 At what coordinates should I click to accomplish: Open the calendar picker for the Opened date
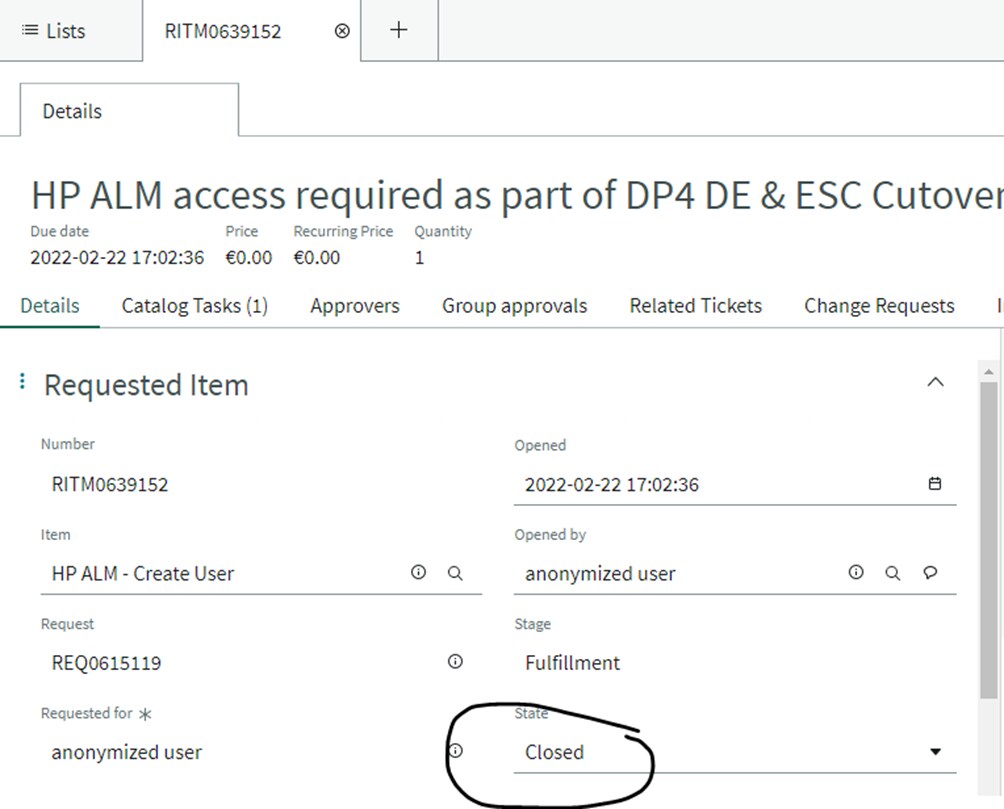pyautogui.click(x=934, y=483)
